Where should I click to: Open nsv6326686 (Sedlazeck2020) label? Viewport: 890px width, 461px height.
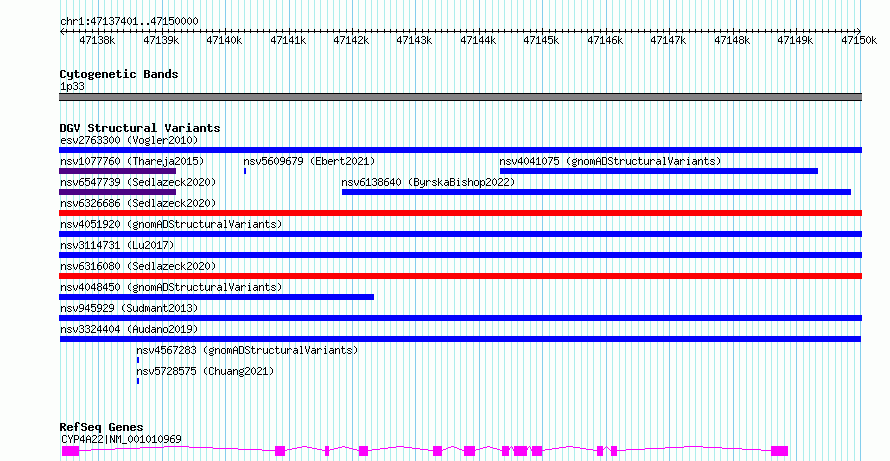[138, 203]
